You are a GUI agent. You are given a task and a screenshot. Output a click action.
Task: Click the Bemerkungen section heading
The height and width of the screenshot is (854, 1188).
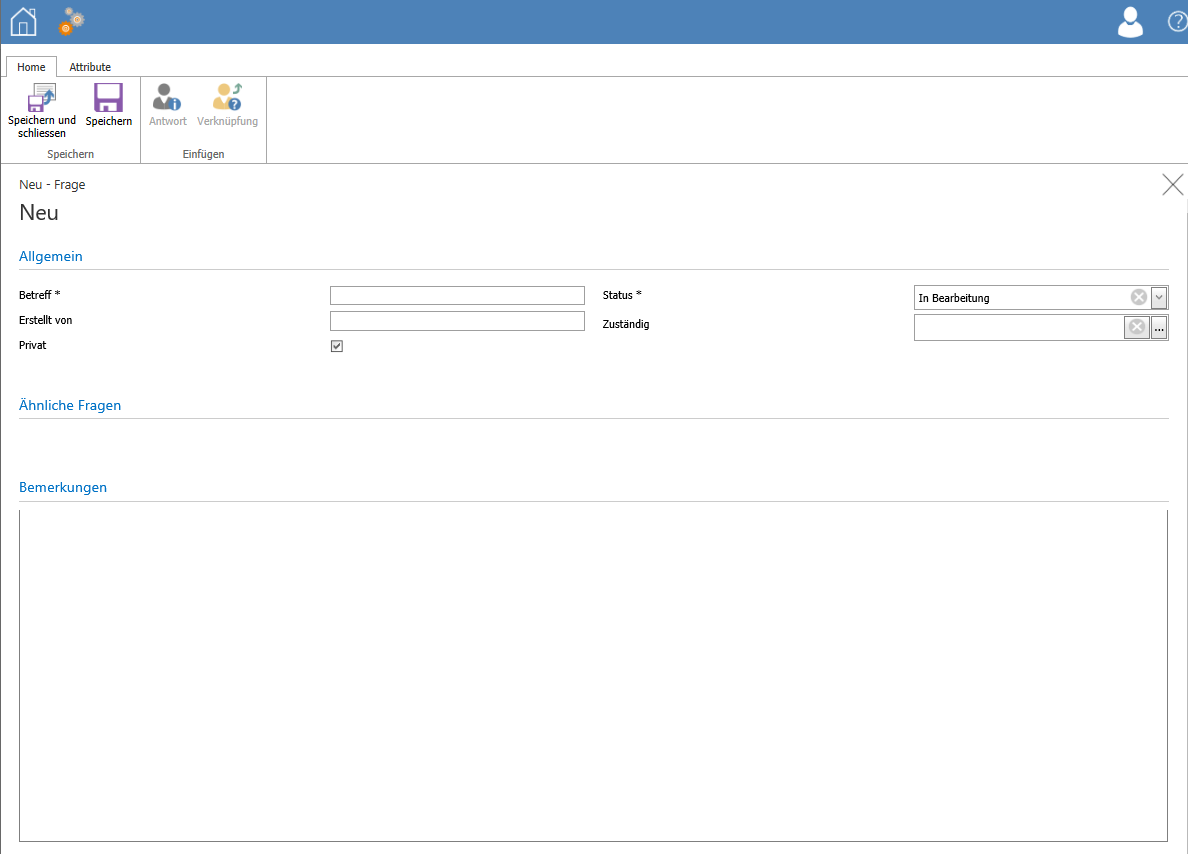point(63,487)
